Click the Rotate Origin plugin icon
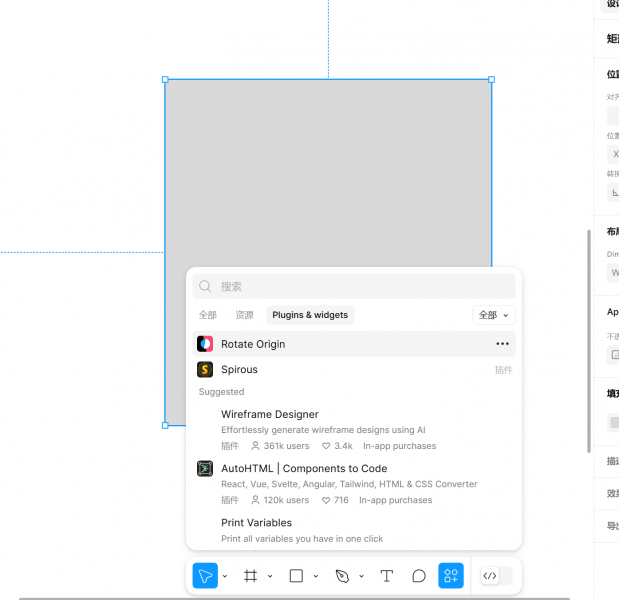The width and height of the screenshot is (619, 600). coord(205,344)
